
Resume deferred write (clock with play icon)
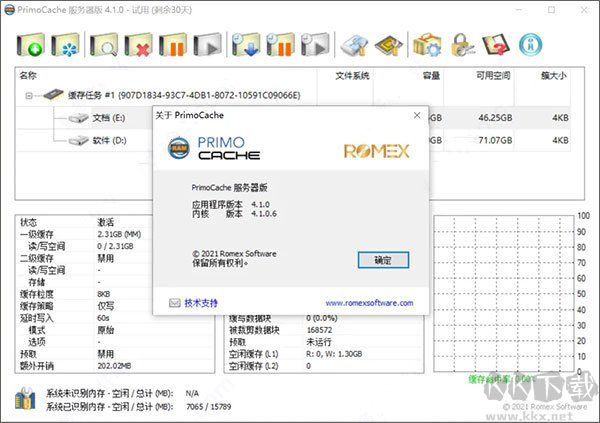(x=315, y=45)
